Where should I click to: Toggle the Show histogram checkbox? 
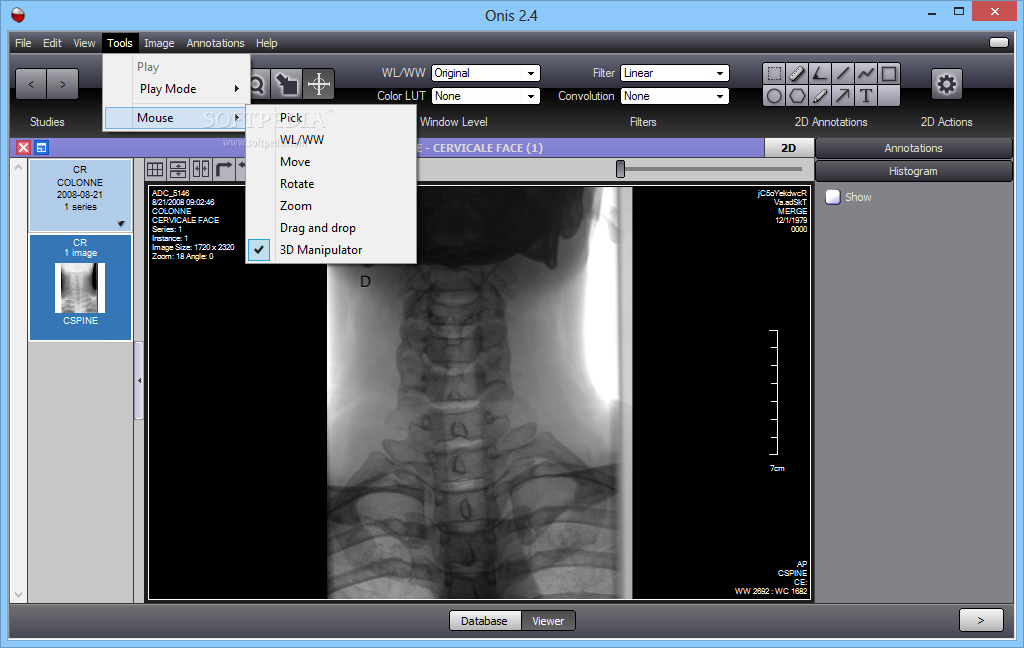pyautogui.click(x=833, y=197)
